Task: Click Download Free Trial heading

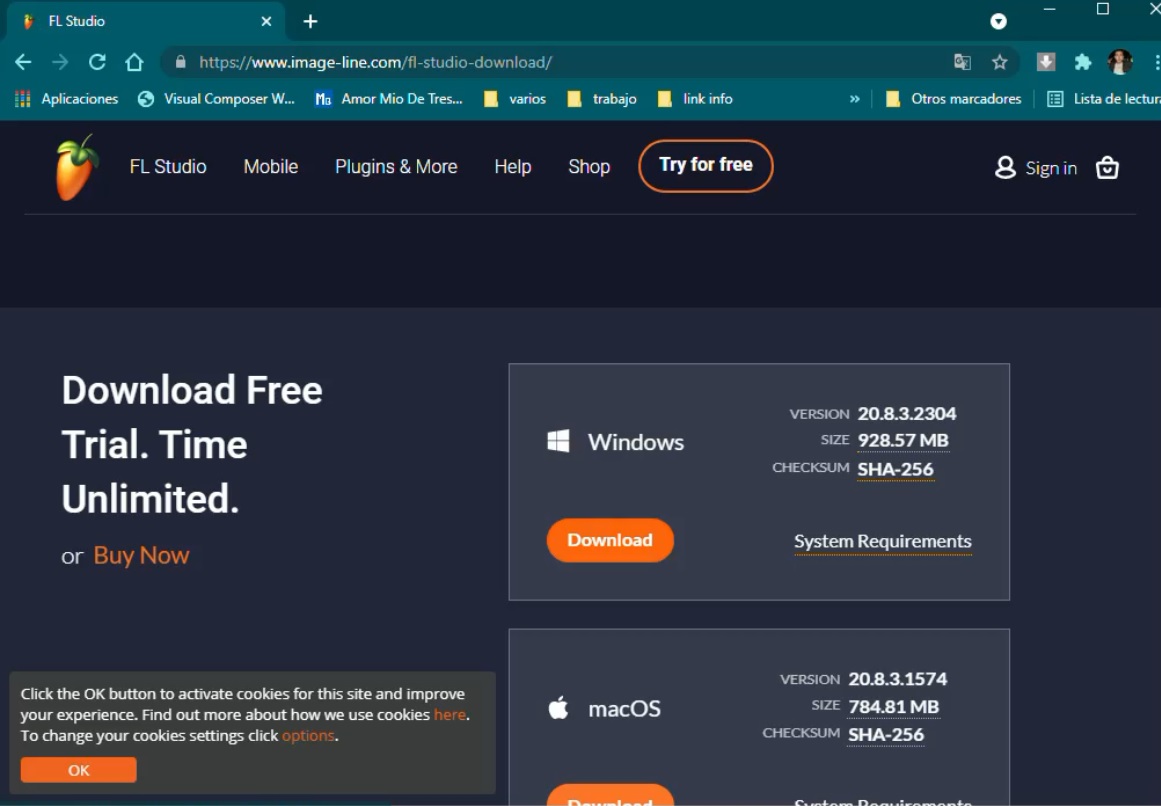Action: (192, 444)
